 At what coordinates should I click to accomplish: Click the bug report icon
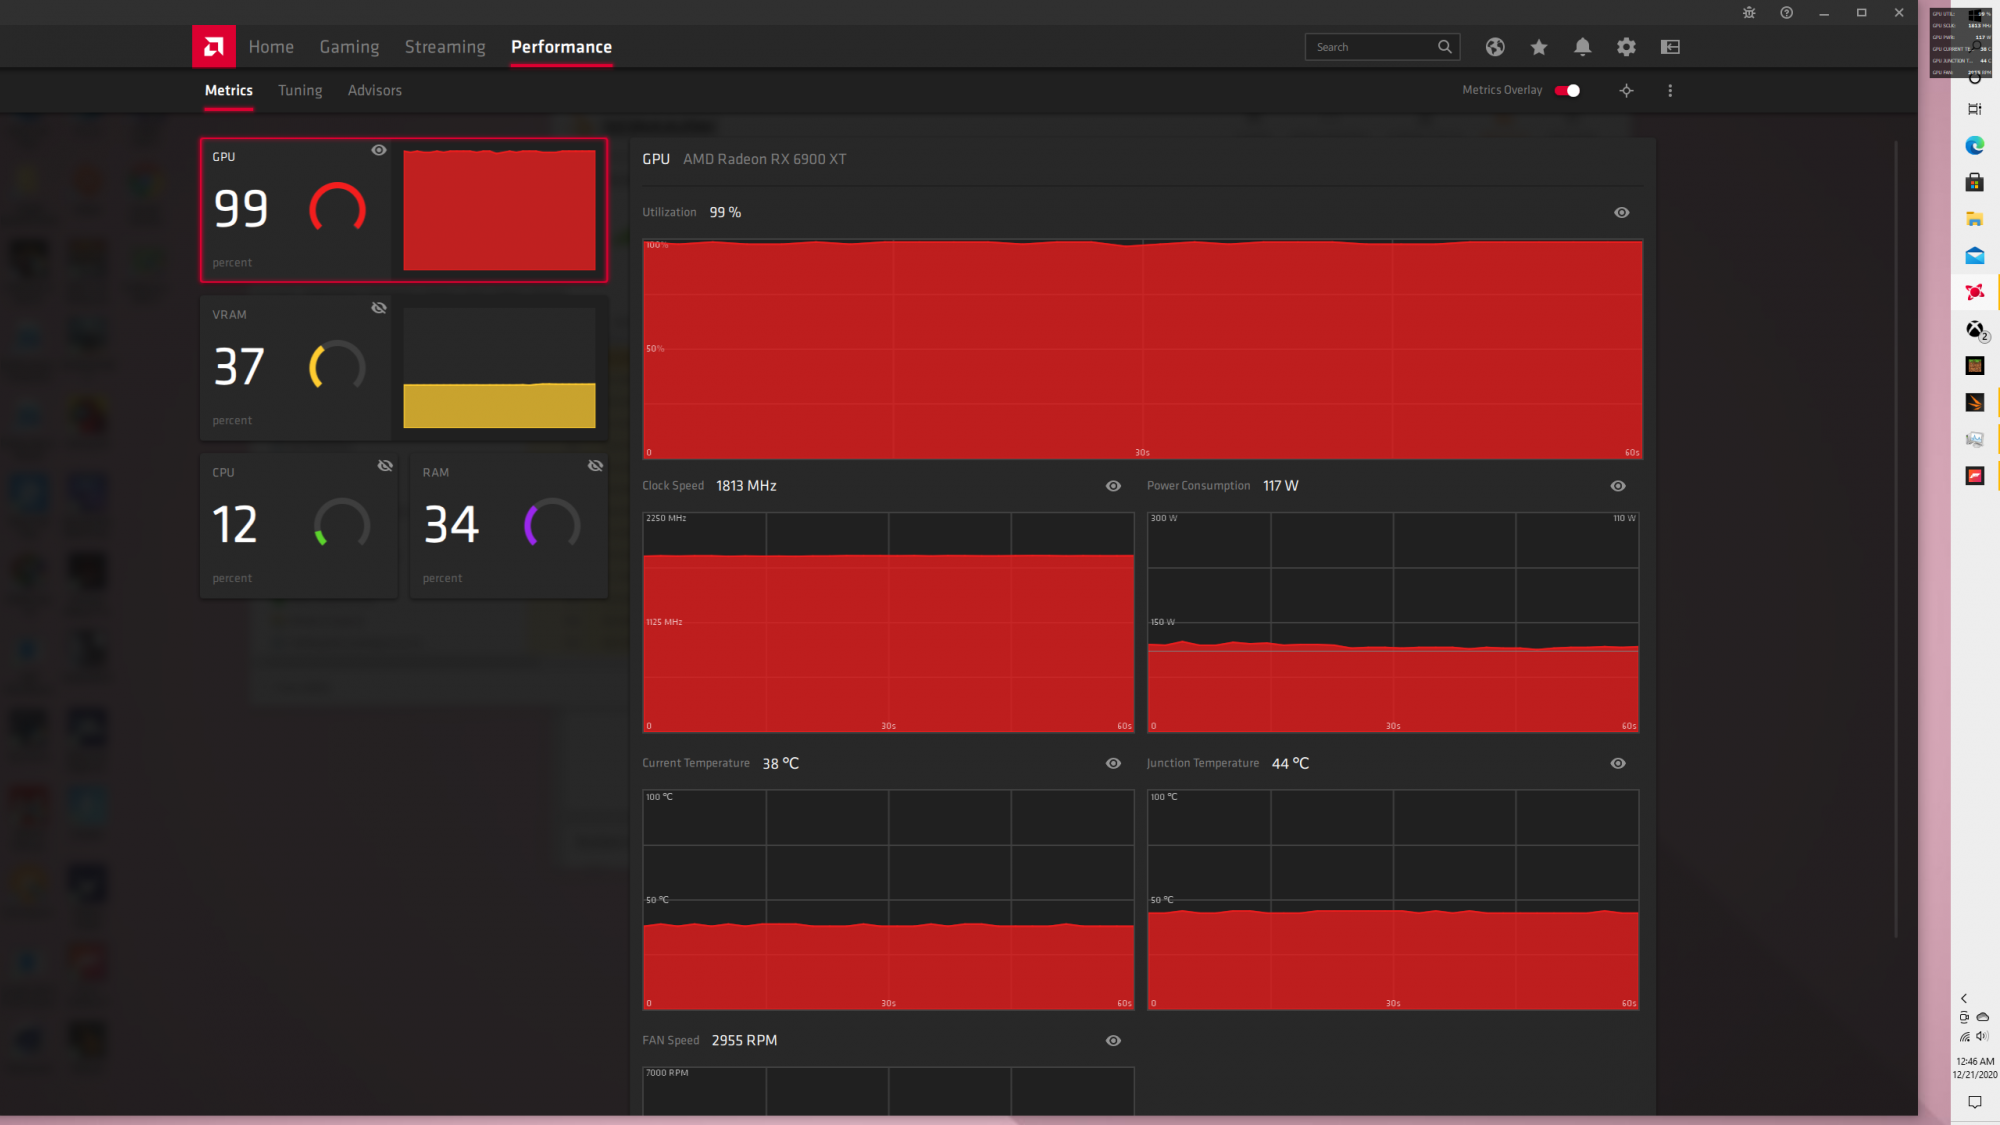click(1749, 13)
